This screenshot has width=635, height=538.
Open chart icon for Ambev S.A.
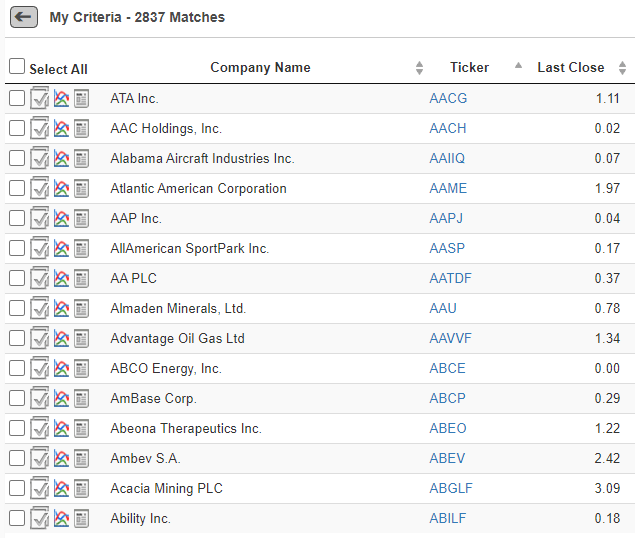coord(62,458)
